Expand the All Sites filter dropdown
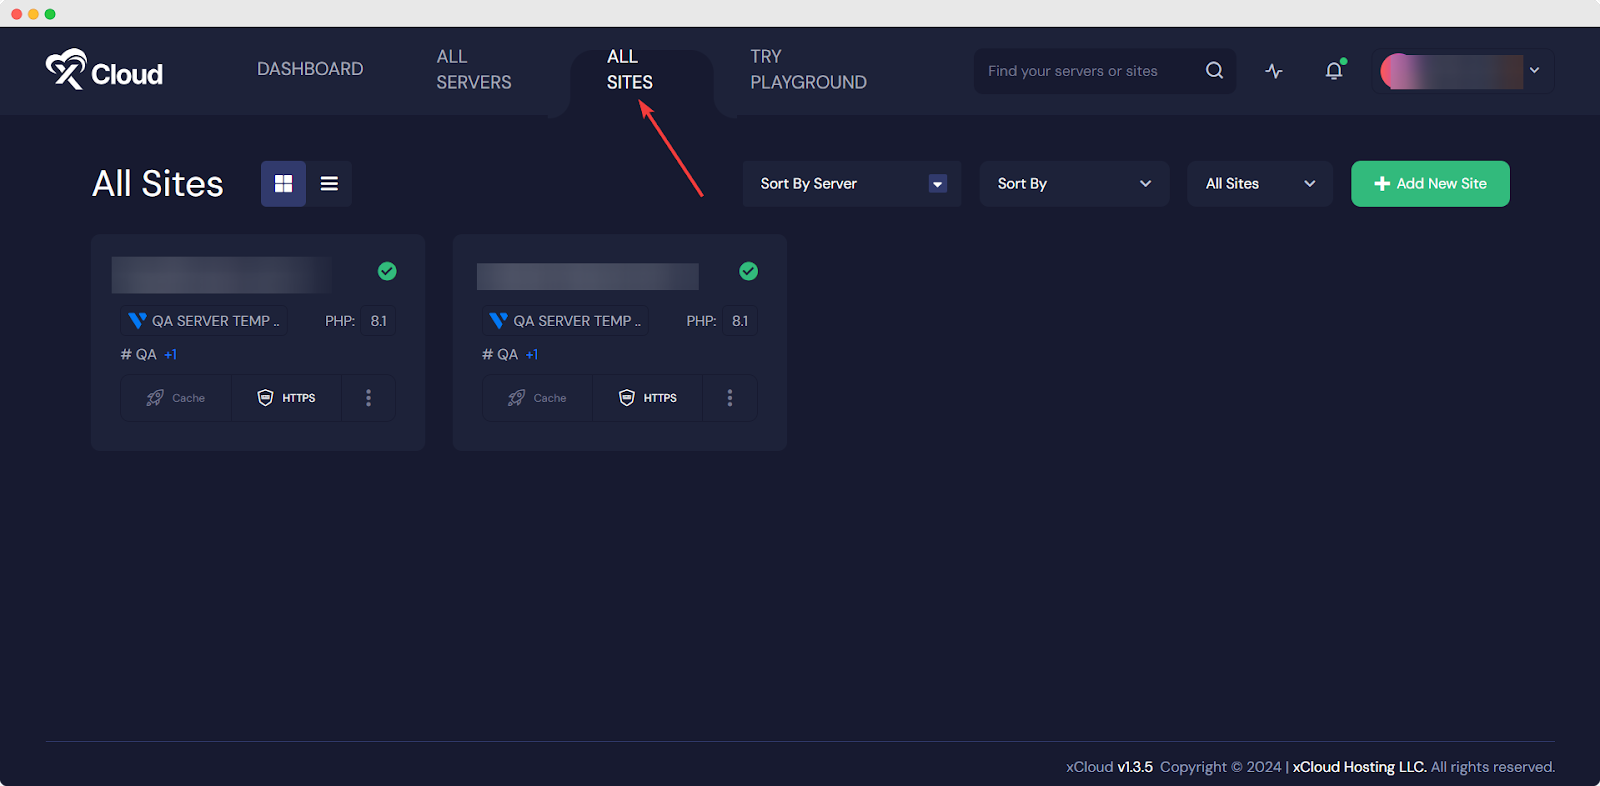Screen dimensions: 1600x786 [x=1259, y=184]
